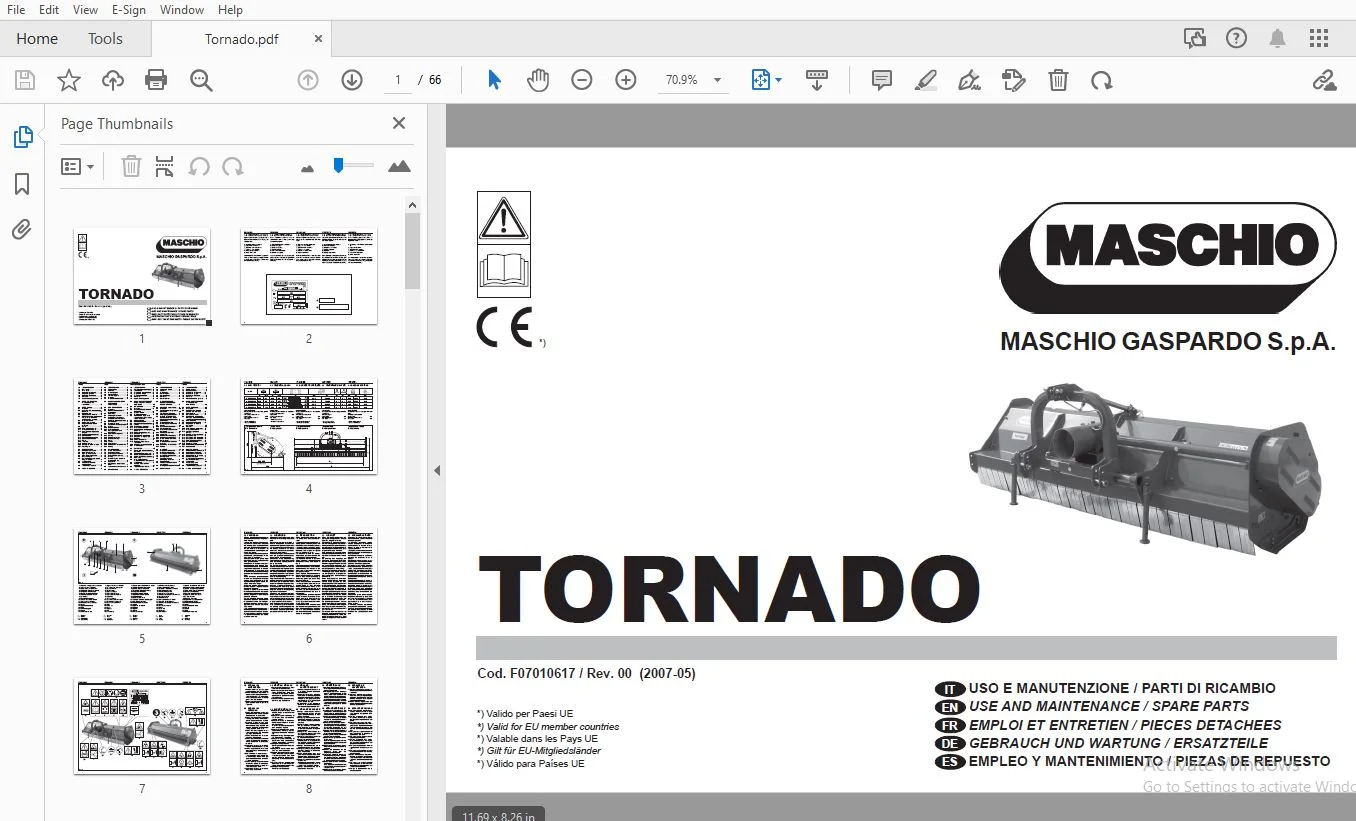Image resolution: width=1356 pixels, height=821 pixels.
Task: Click the print pages icon in thumbnails
Action: 165,167
